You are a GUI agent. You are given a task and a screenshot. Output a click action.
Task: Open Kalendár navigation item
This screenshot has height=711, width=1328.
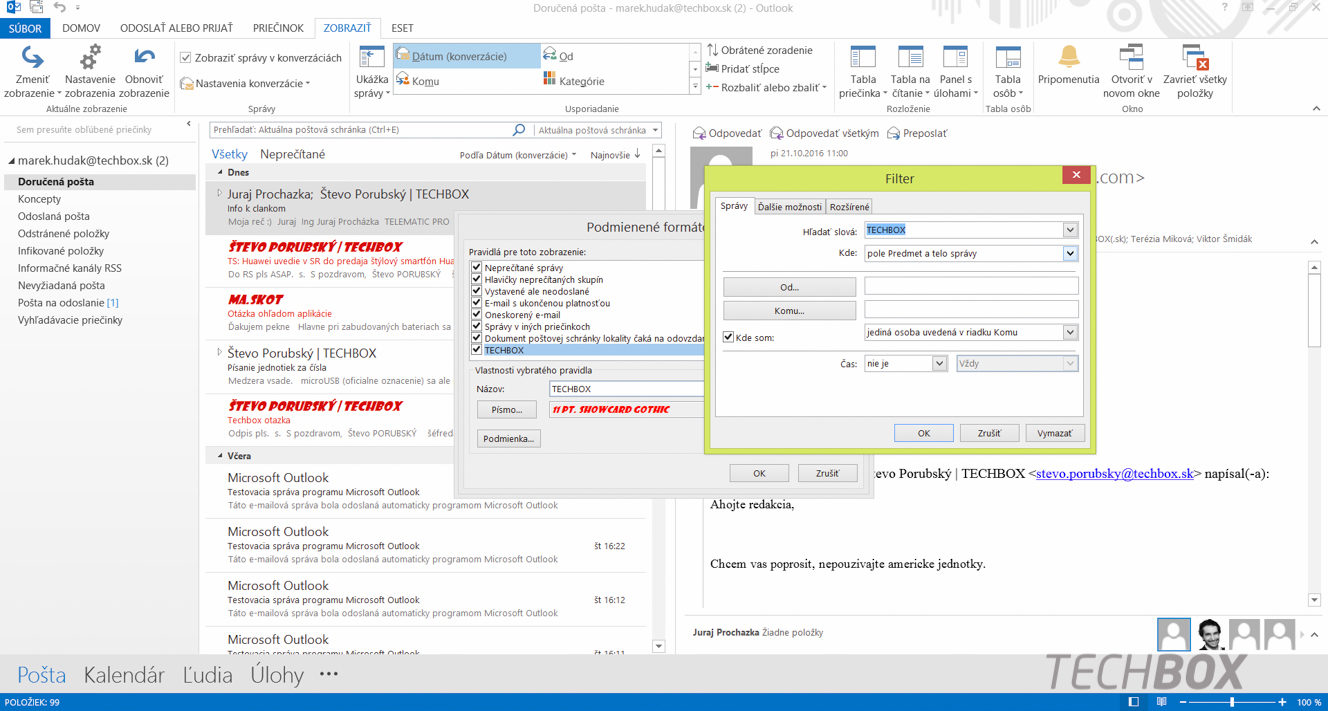[x=124, y=675]
